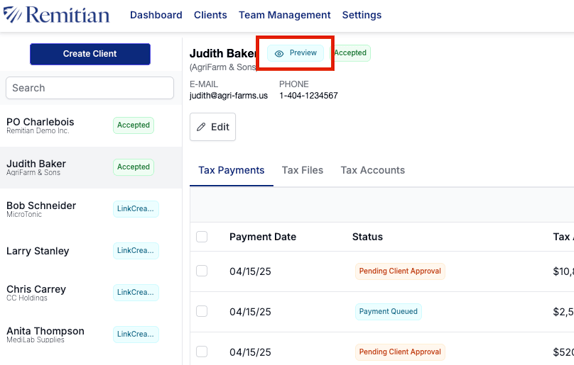Check the first 04/15/25 Pending Client Approval row

coord(202,271)
